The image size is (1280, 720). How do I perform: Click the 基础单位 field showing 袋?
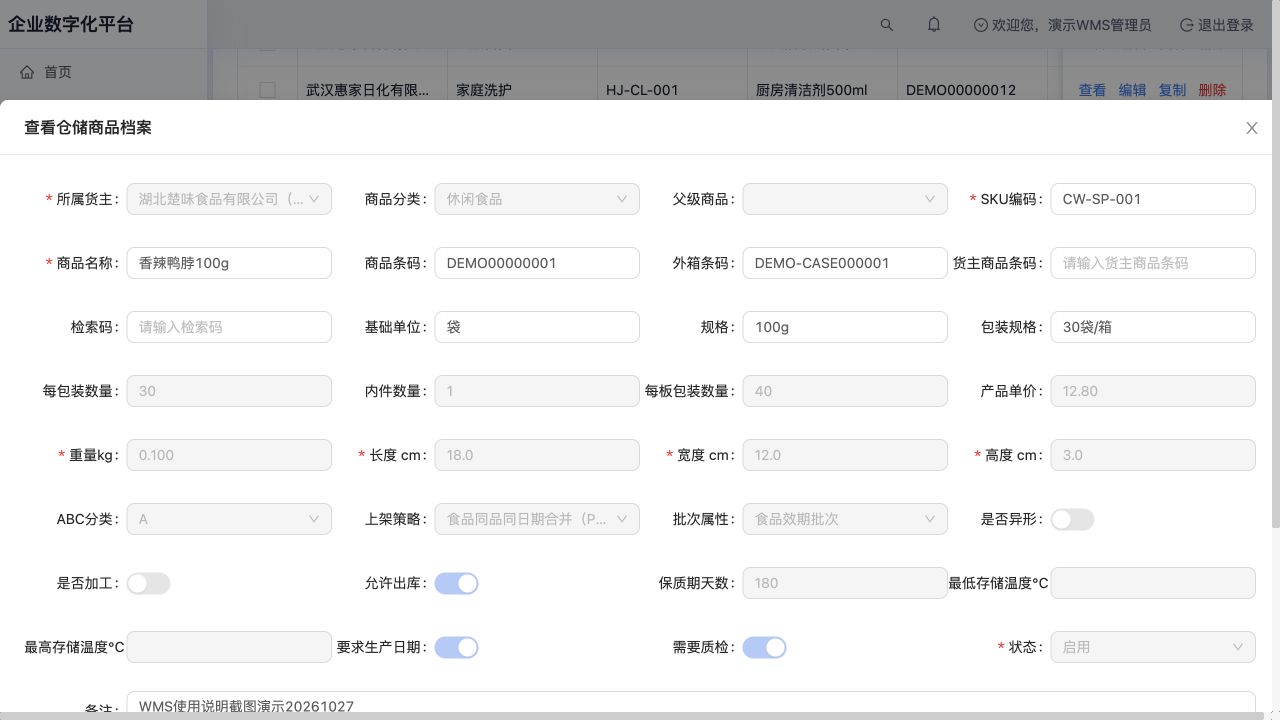pos(537,327)
